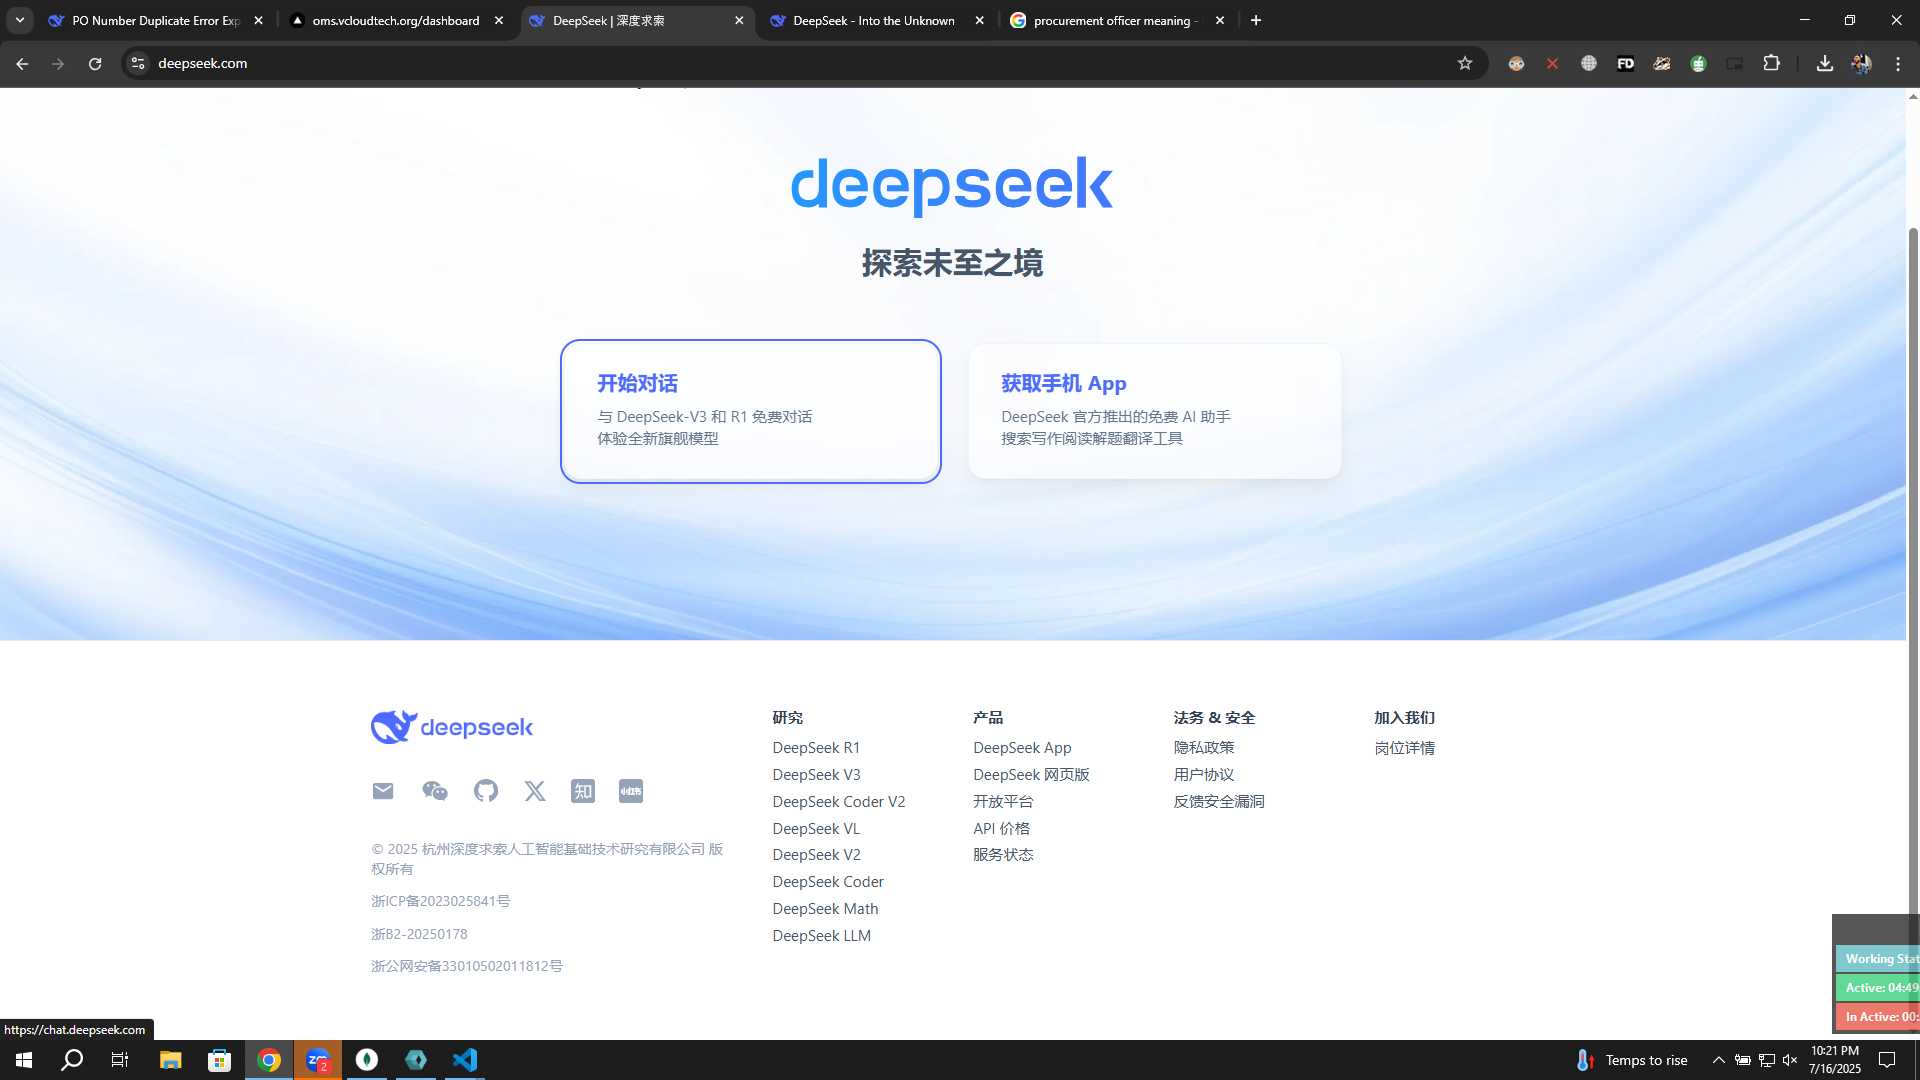Image resolution: width=1920 pixels, height=1080 pixels.
Task: Click the 获取手机 App card
Action: [x=1155, y=411]
